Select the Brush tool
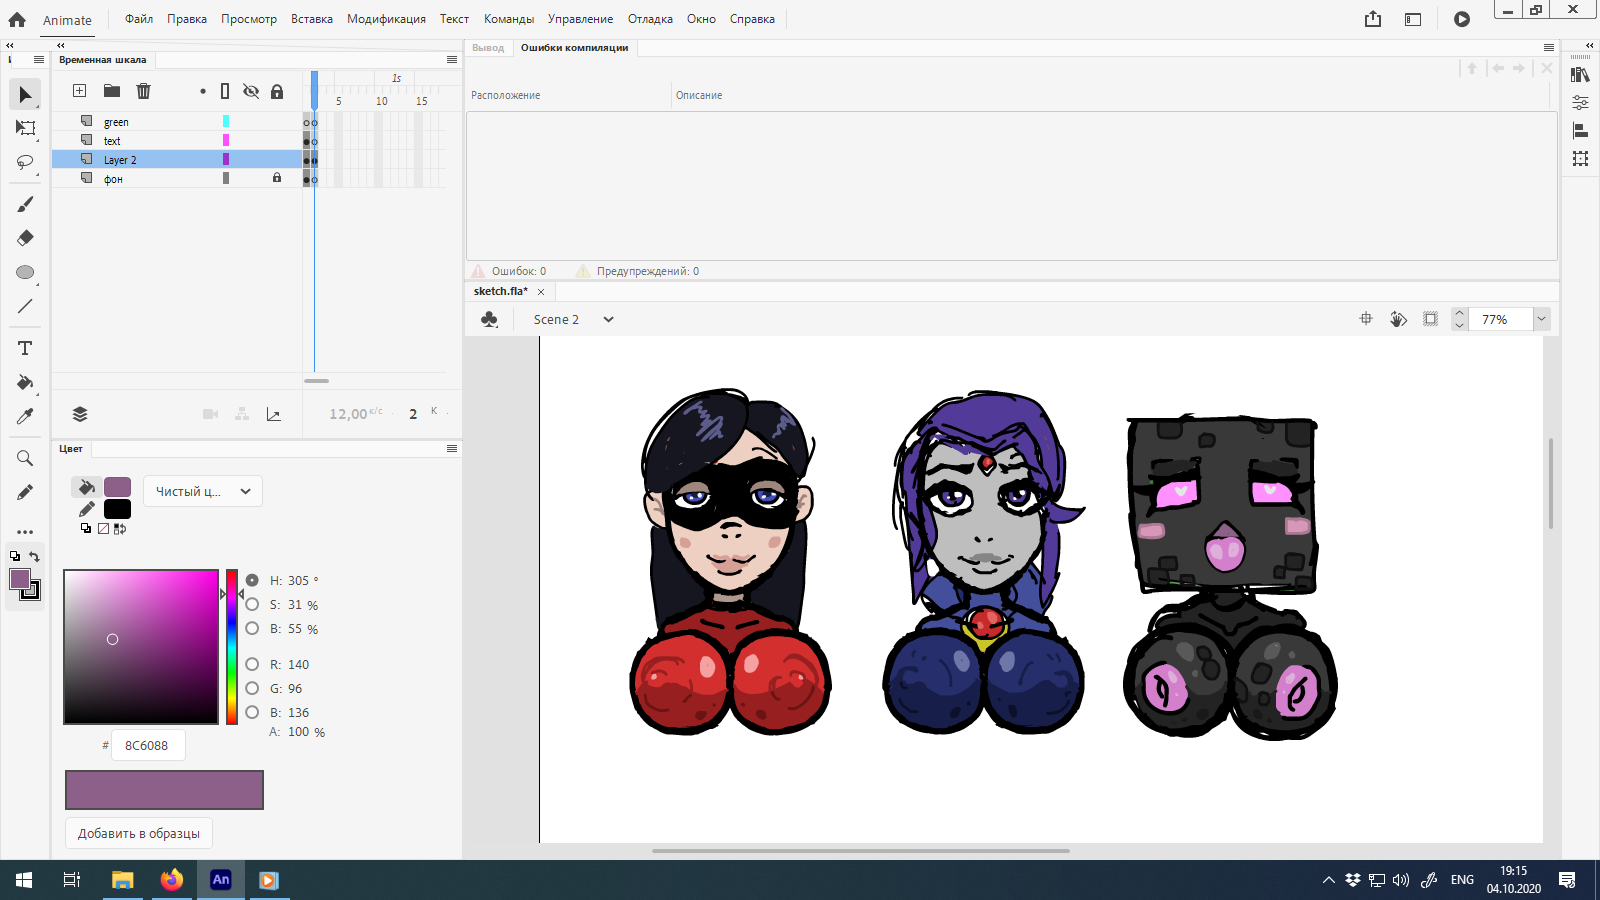Screen dimensions: 1600x900 (25, 204)
